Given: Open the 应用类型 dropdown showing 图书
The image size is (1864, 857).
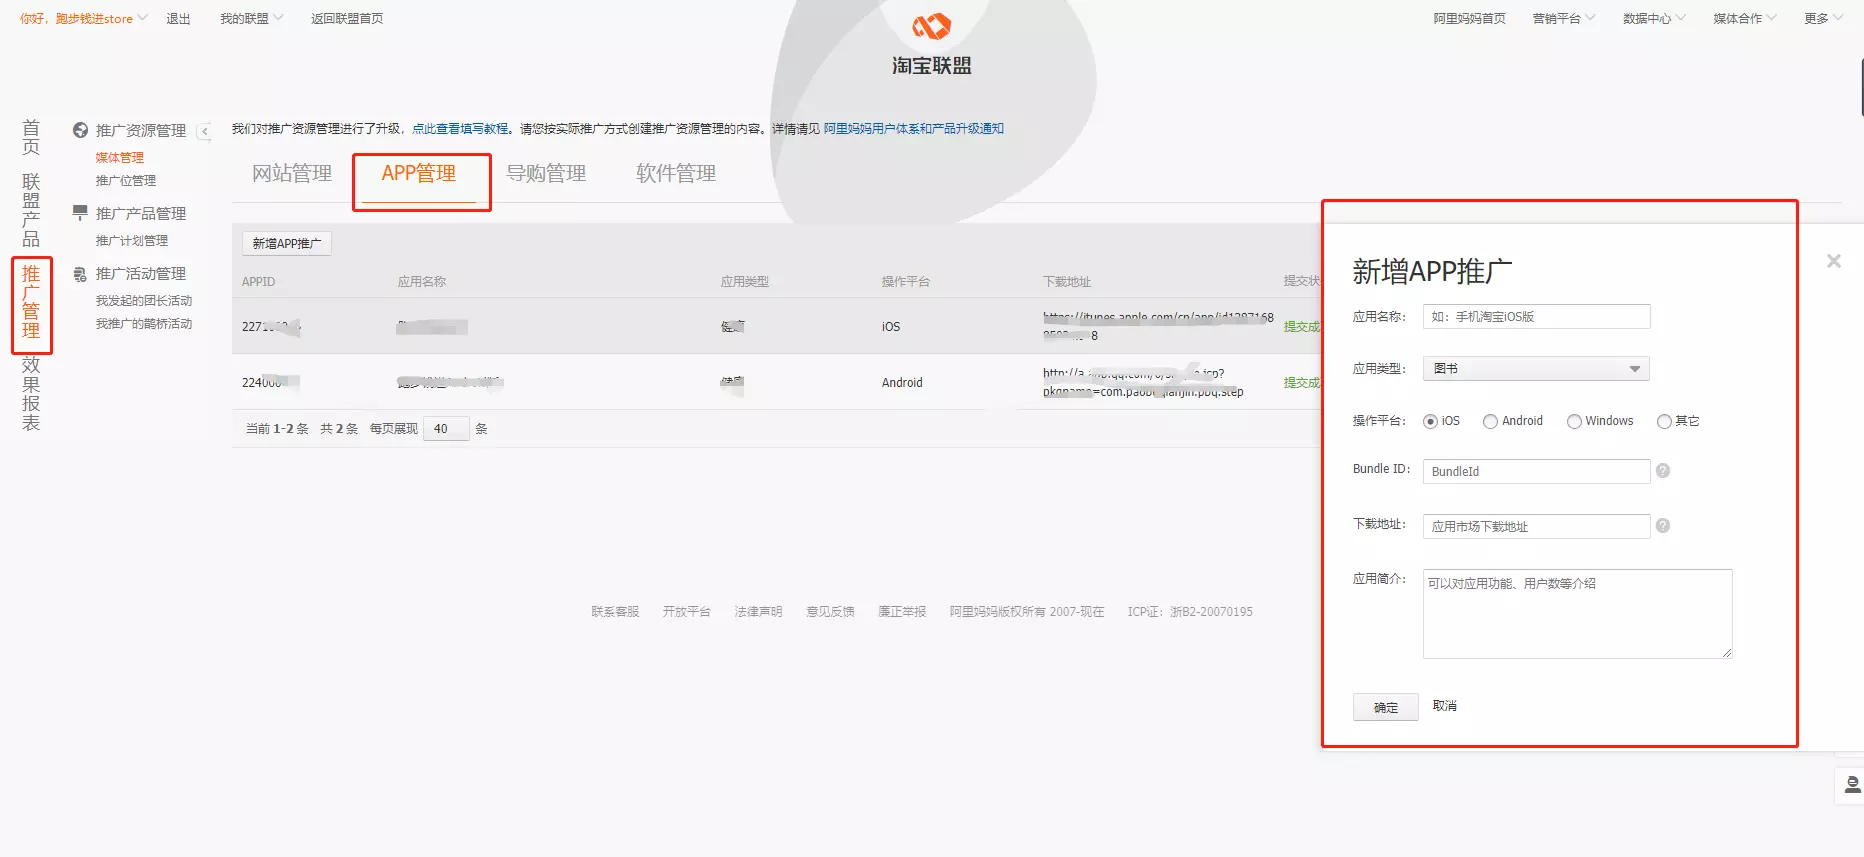Looking at the screenshot, I should 1536,369.
